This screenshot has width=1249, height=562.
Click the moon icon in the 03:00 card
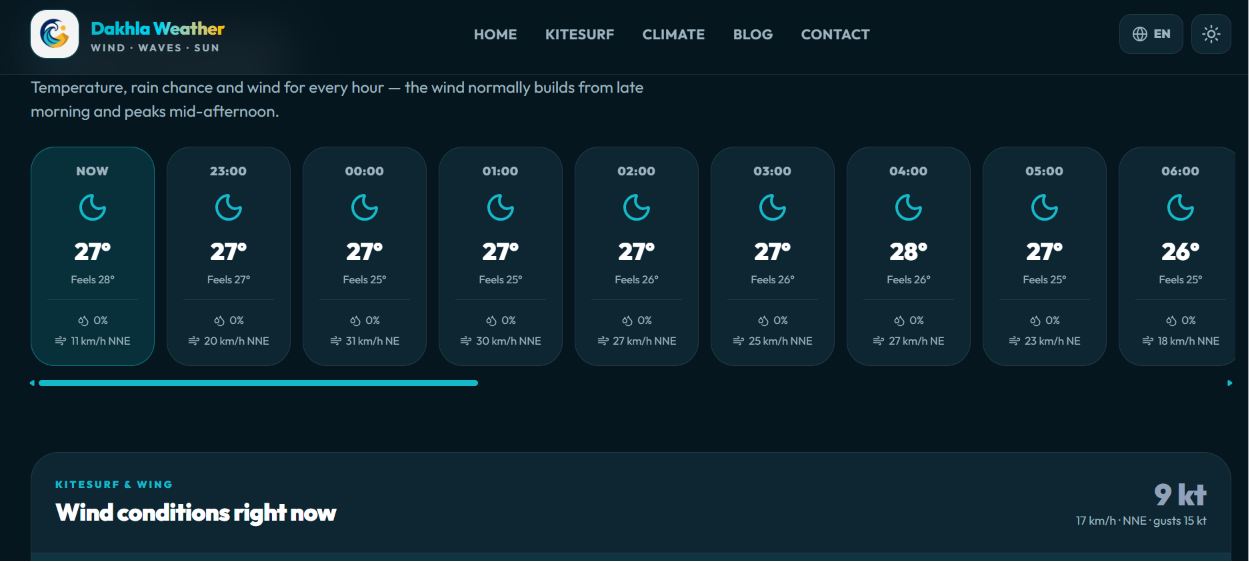tap(773, 207)
